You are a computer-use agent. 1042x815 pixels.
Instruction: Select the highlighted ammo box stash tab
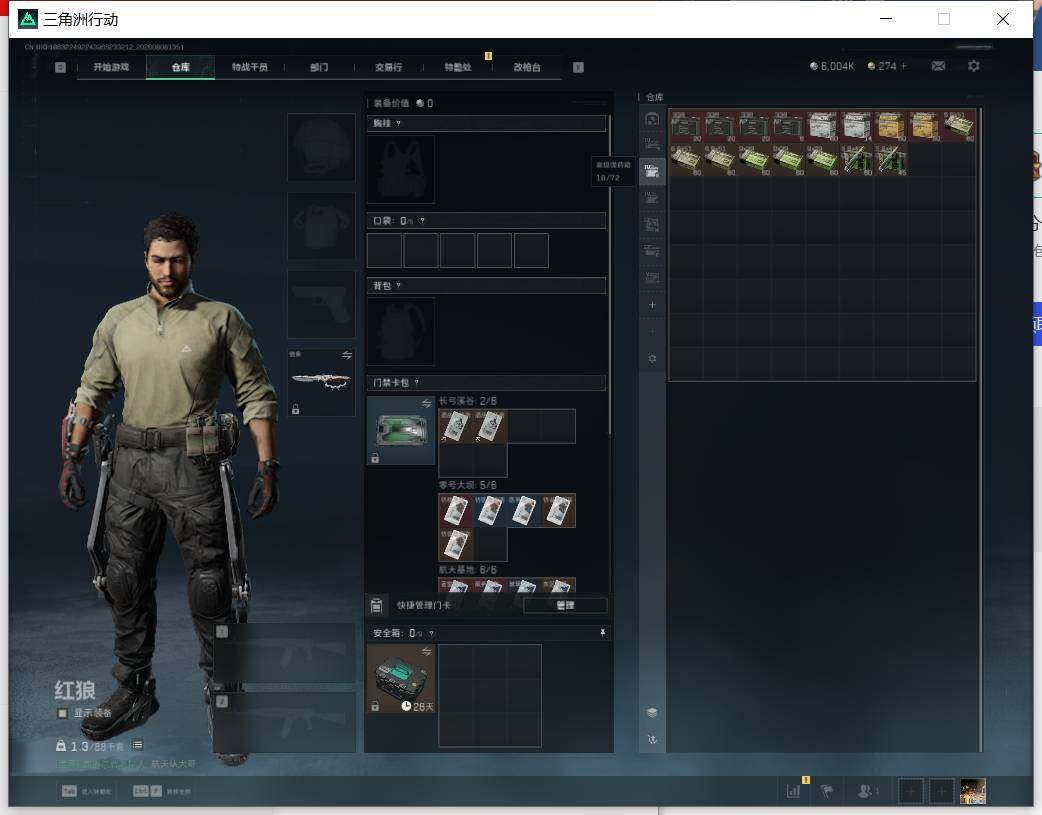[652, 172]
